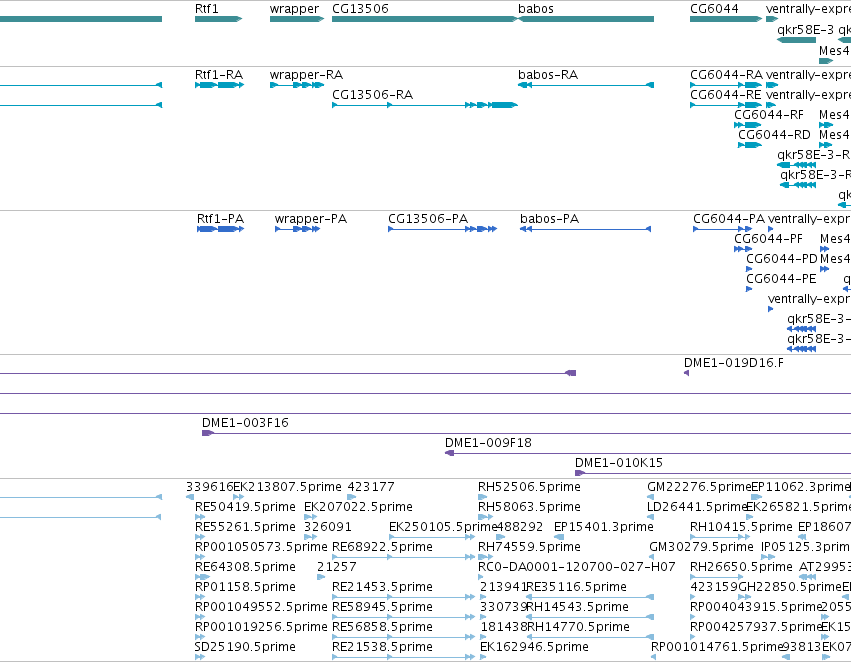This screenshot has width=851, height=662.
Task: Click the babos-PA protein label
Action: pyautogui.click(x=550, y=219)
